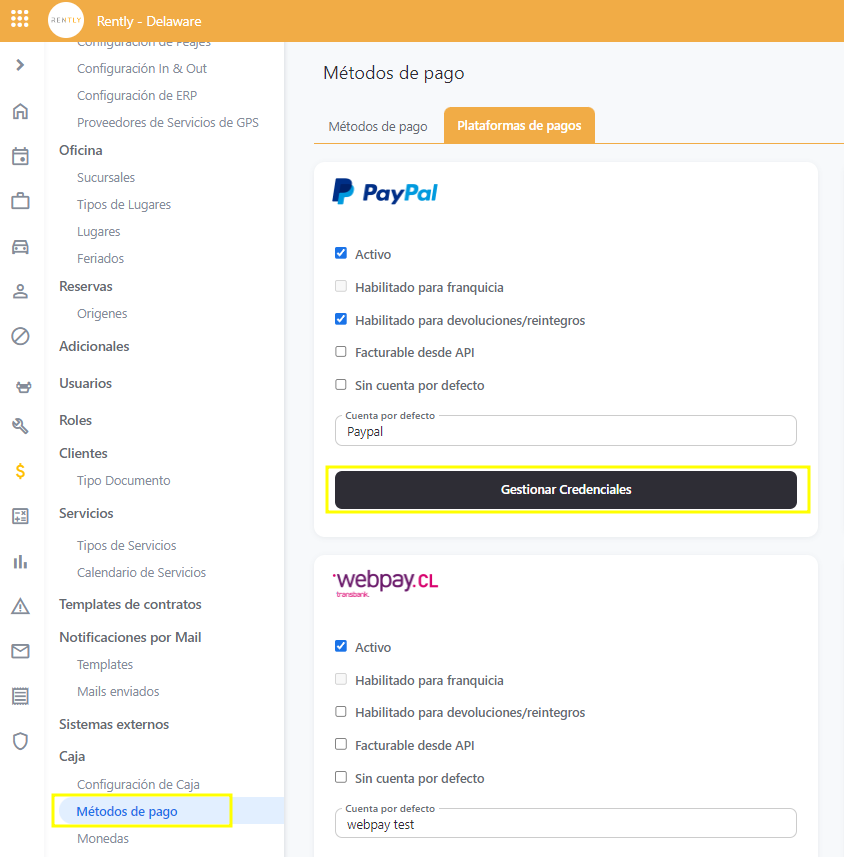Click the dollar sign cash icon
Screen dimensions: 844x857
[20, 471]
